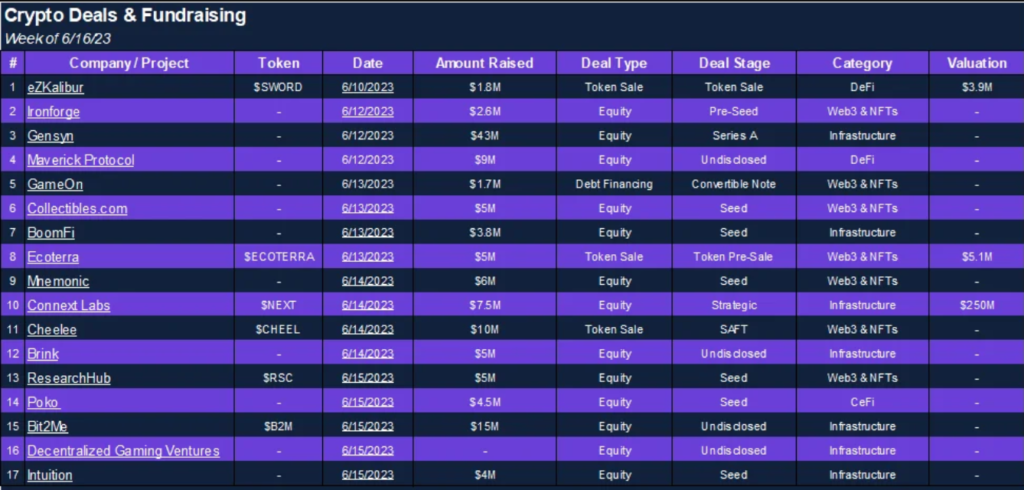The image size is (1024, 490).
Task: Select the $1.8M amount raised cell
Action: point(485,87)
